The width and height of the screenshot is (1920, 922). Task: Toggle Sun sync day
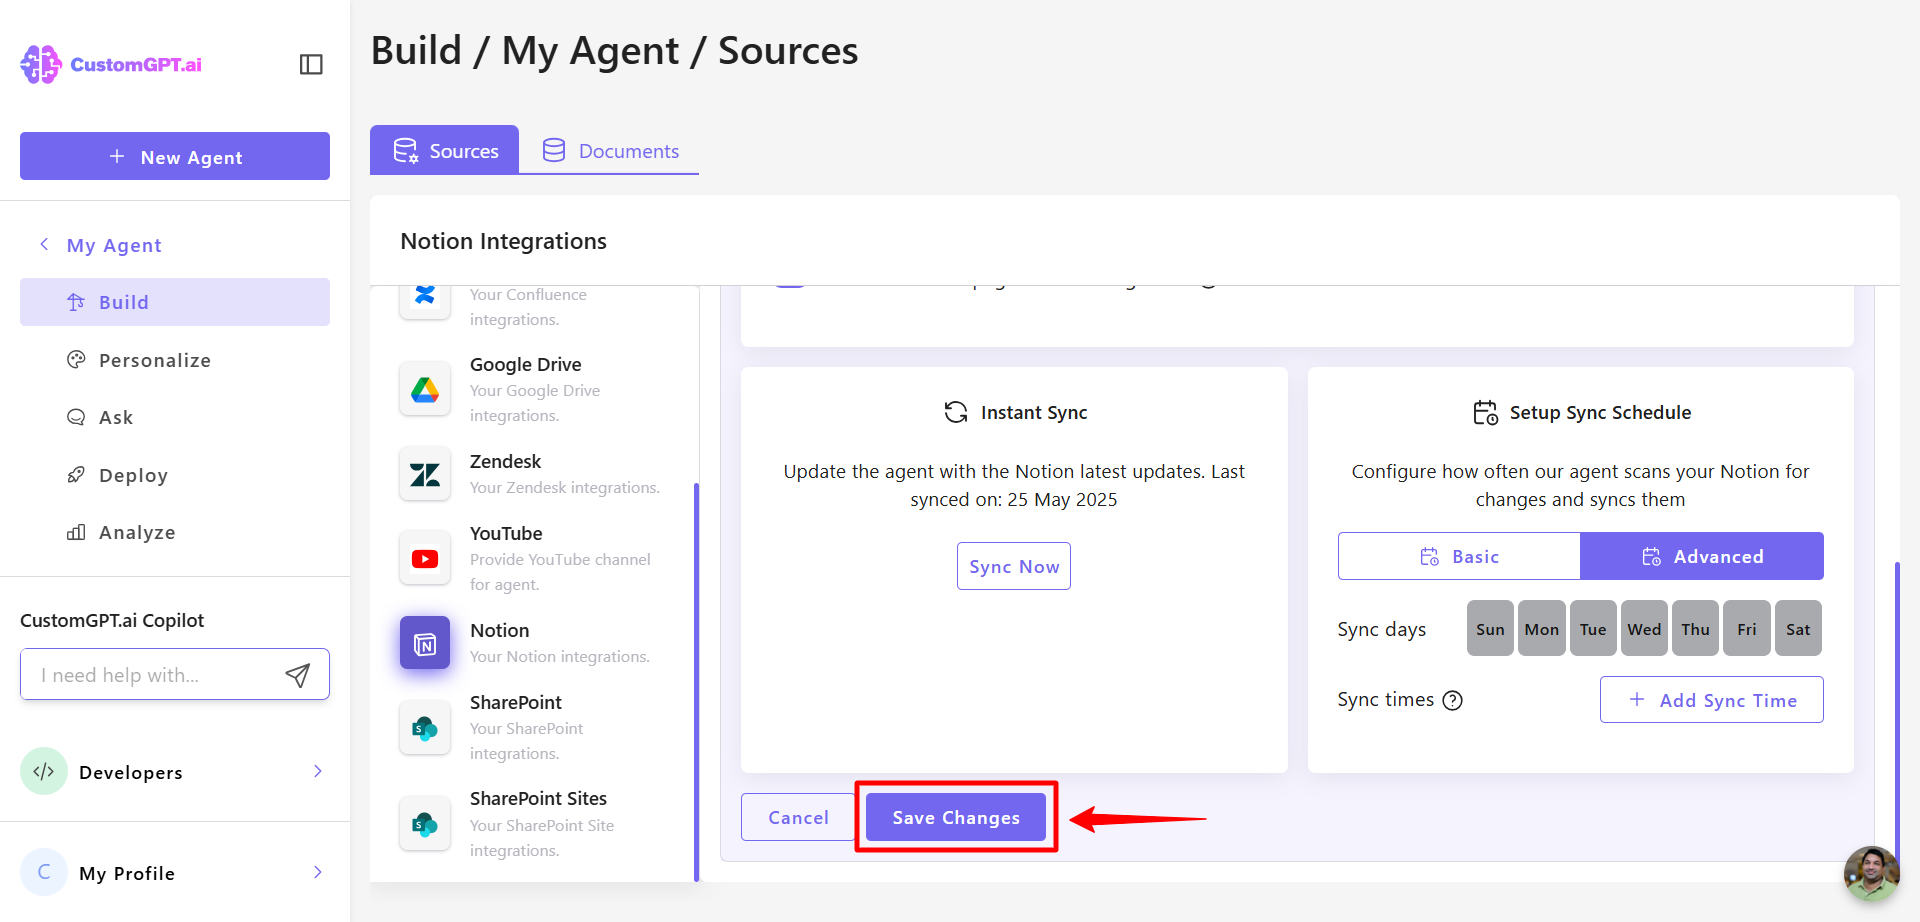[x=1490, y=628]
